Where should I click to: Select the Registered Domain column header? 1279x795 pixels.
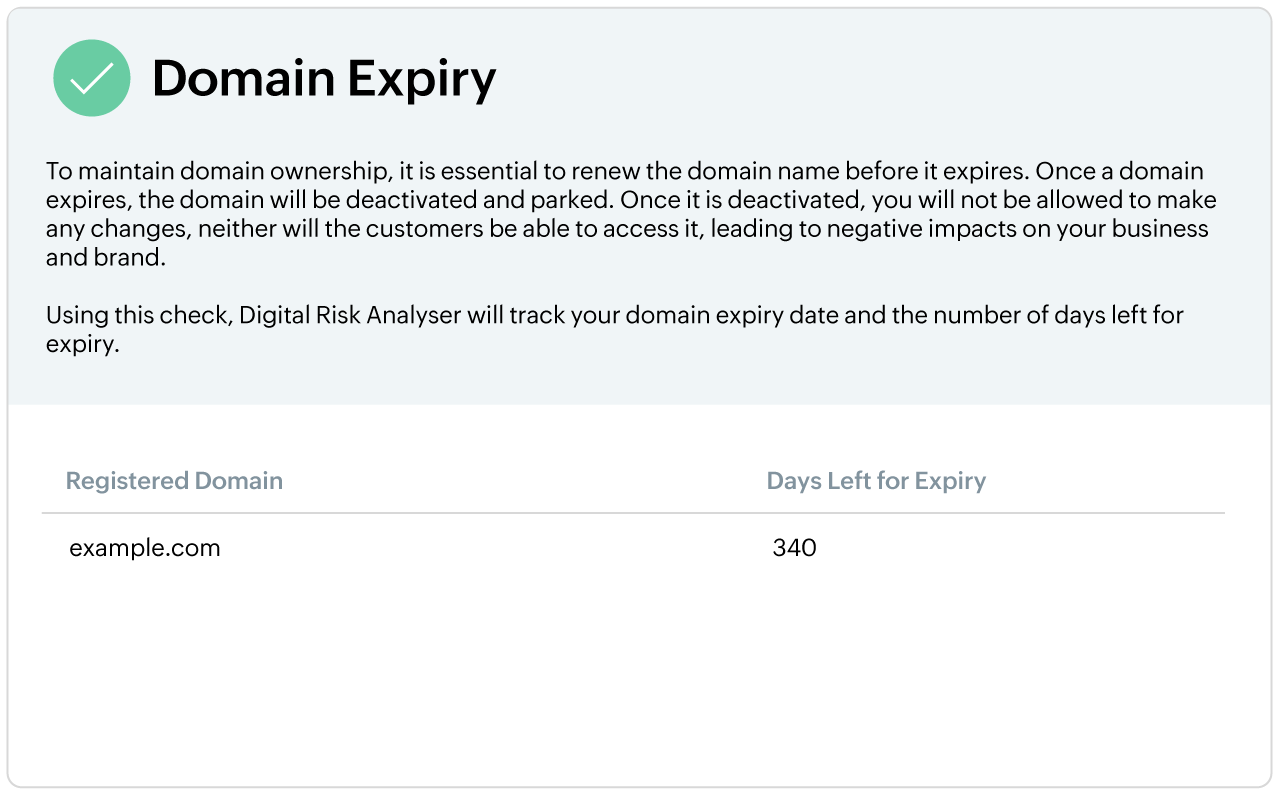[x=174, y=481]
